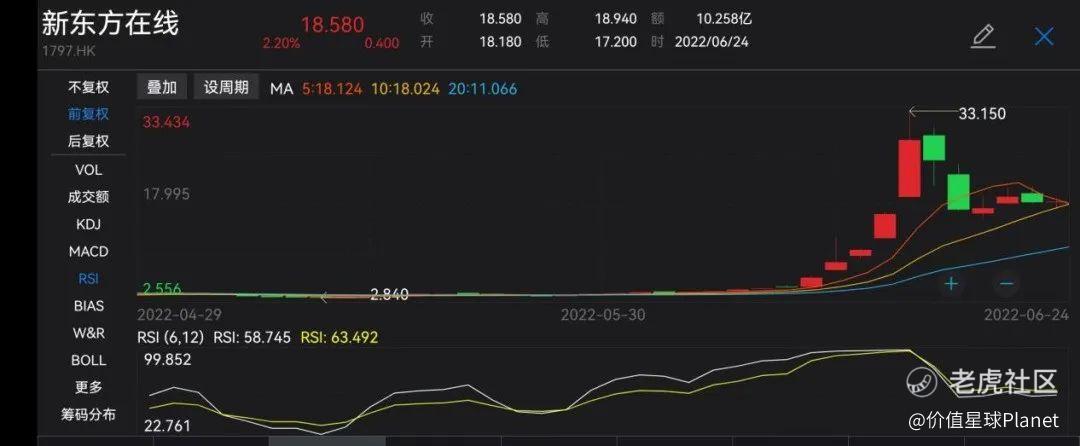Viewport: 1080px width, 446px height.
Task: Tap the pencil edit icon
Action: point(983,36)
